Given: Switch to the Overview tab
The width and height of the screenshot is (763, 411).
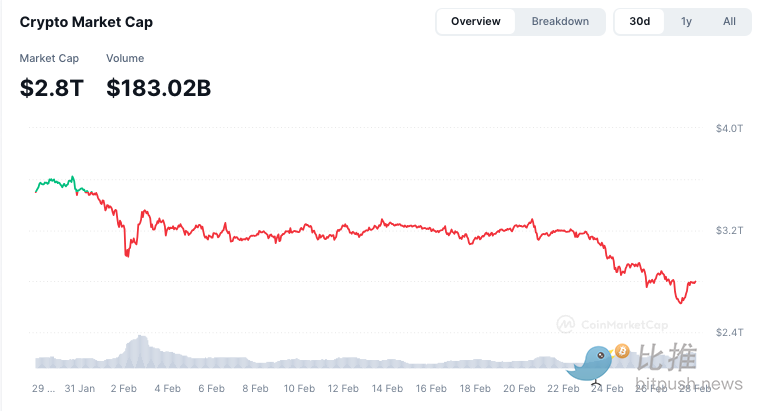Looking at the screenshot, I should click(475, 21).
